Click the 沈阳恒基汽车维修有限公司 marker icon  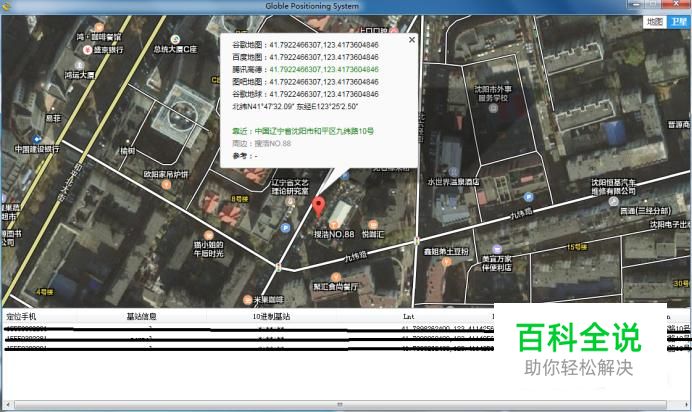point(613,202)
